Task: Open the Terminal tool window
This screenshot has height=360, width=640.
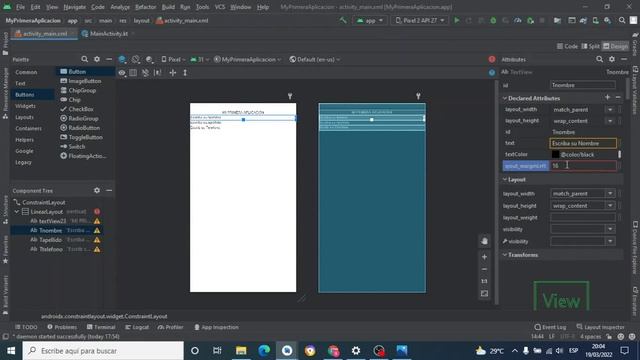Action: [101, 327]
